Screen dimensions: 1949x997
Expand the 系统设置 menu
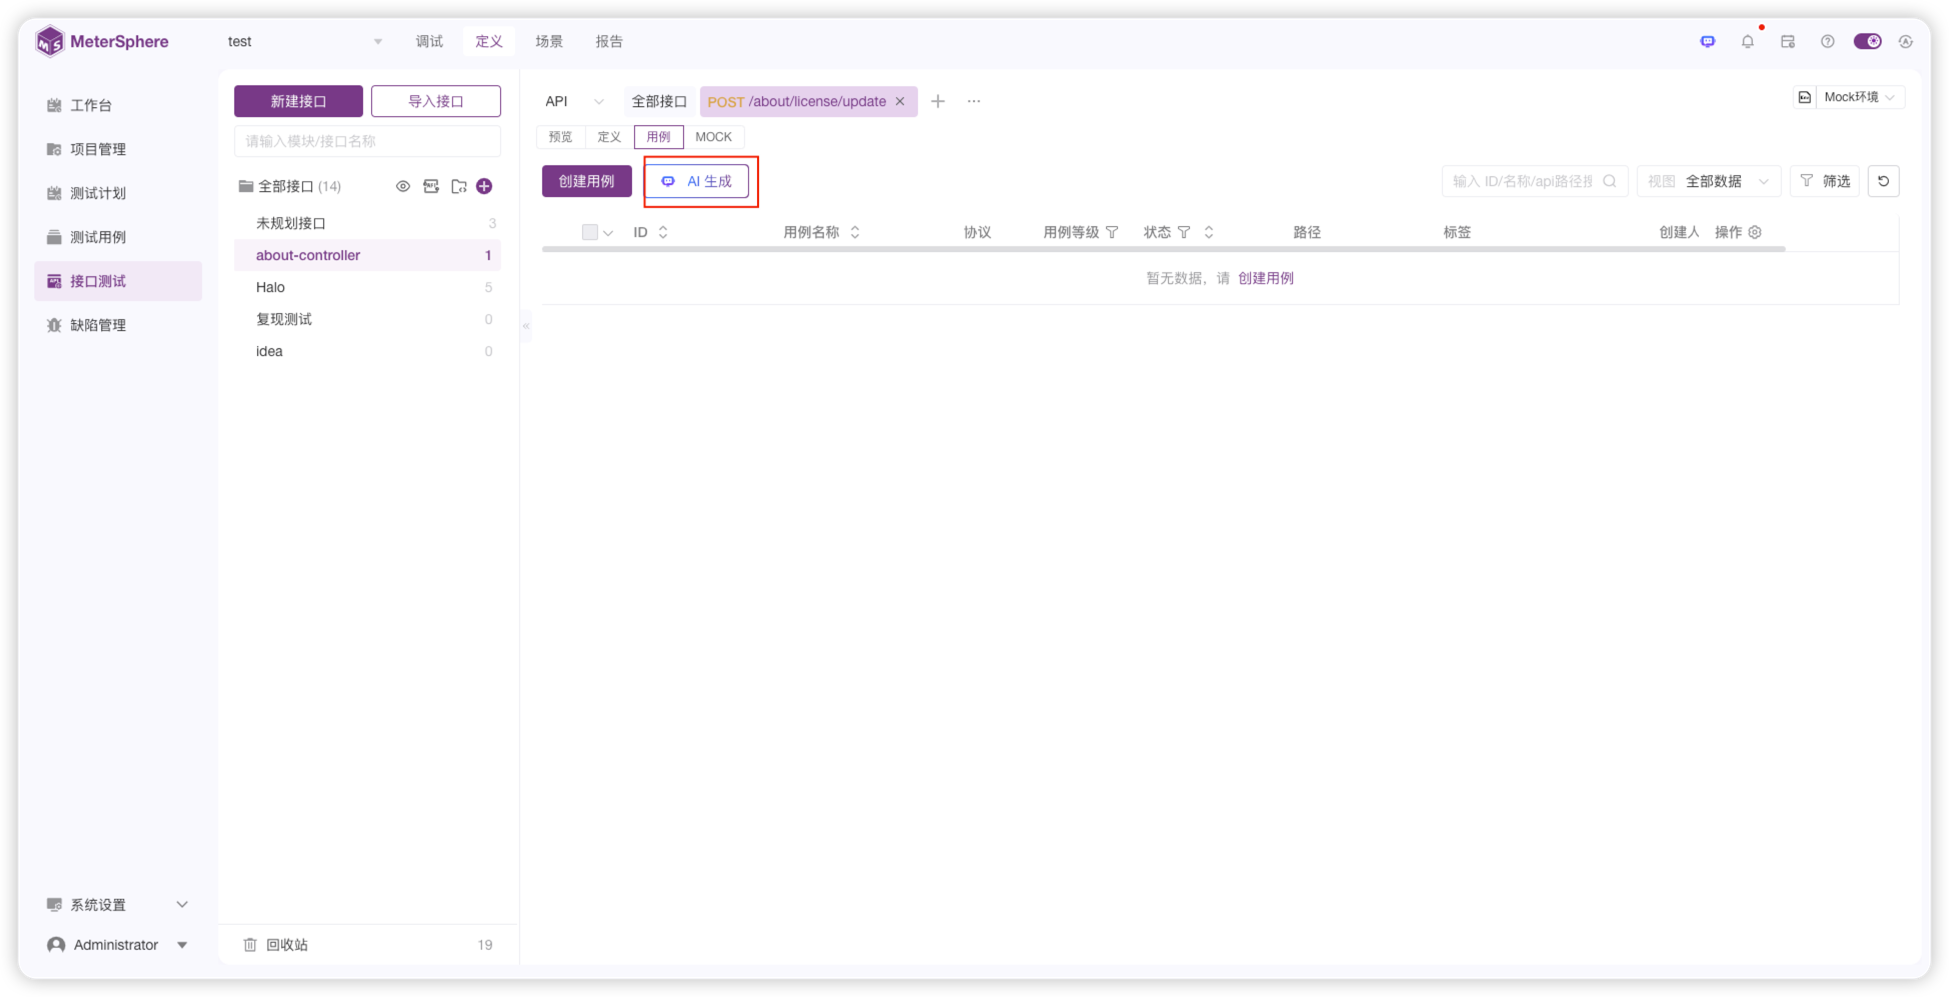pos(118,905)
